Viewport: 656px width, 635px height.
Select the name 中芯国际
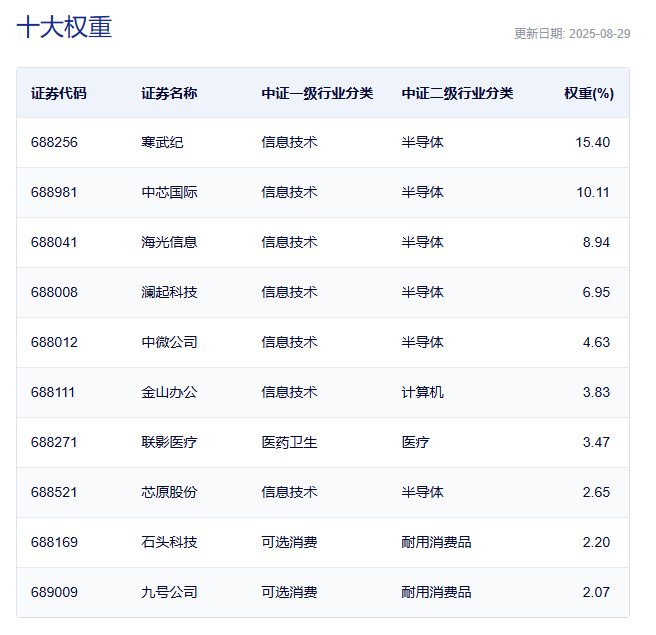[x=169, y=192]
